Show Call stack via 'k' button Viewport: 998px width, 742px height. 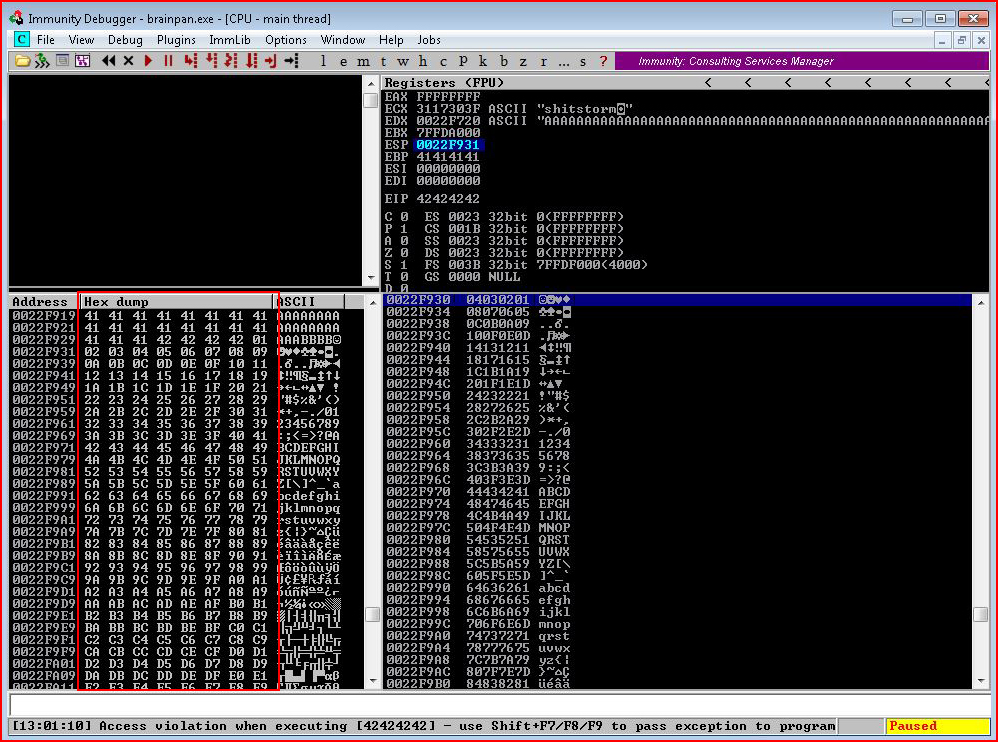pyautogui.click(x=482, y=61)
